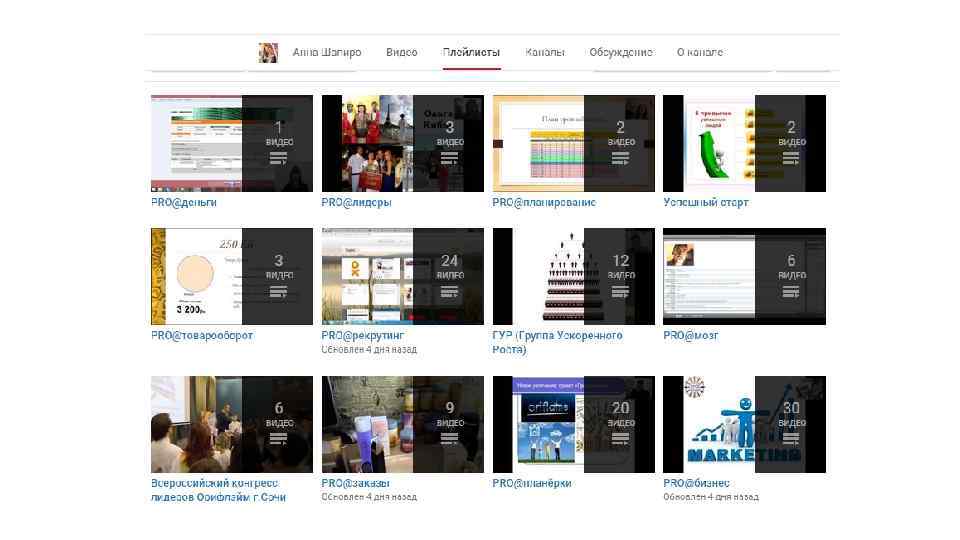Image resolution: width=960 pixels, height=540 pixels.
Task: Click playlist icon on PRO@деньги thumbnail
Action: (x=279, y=159)
